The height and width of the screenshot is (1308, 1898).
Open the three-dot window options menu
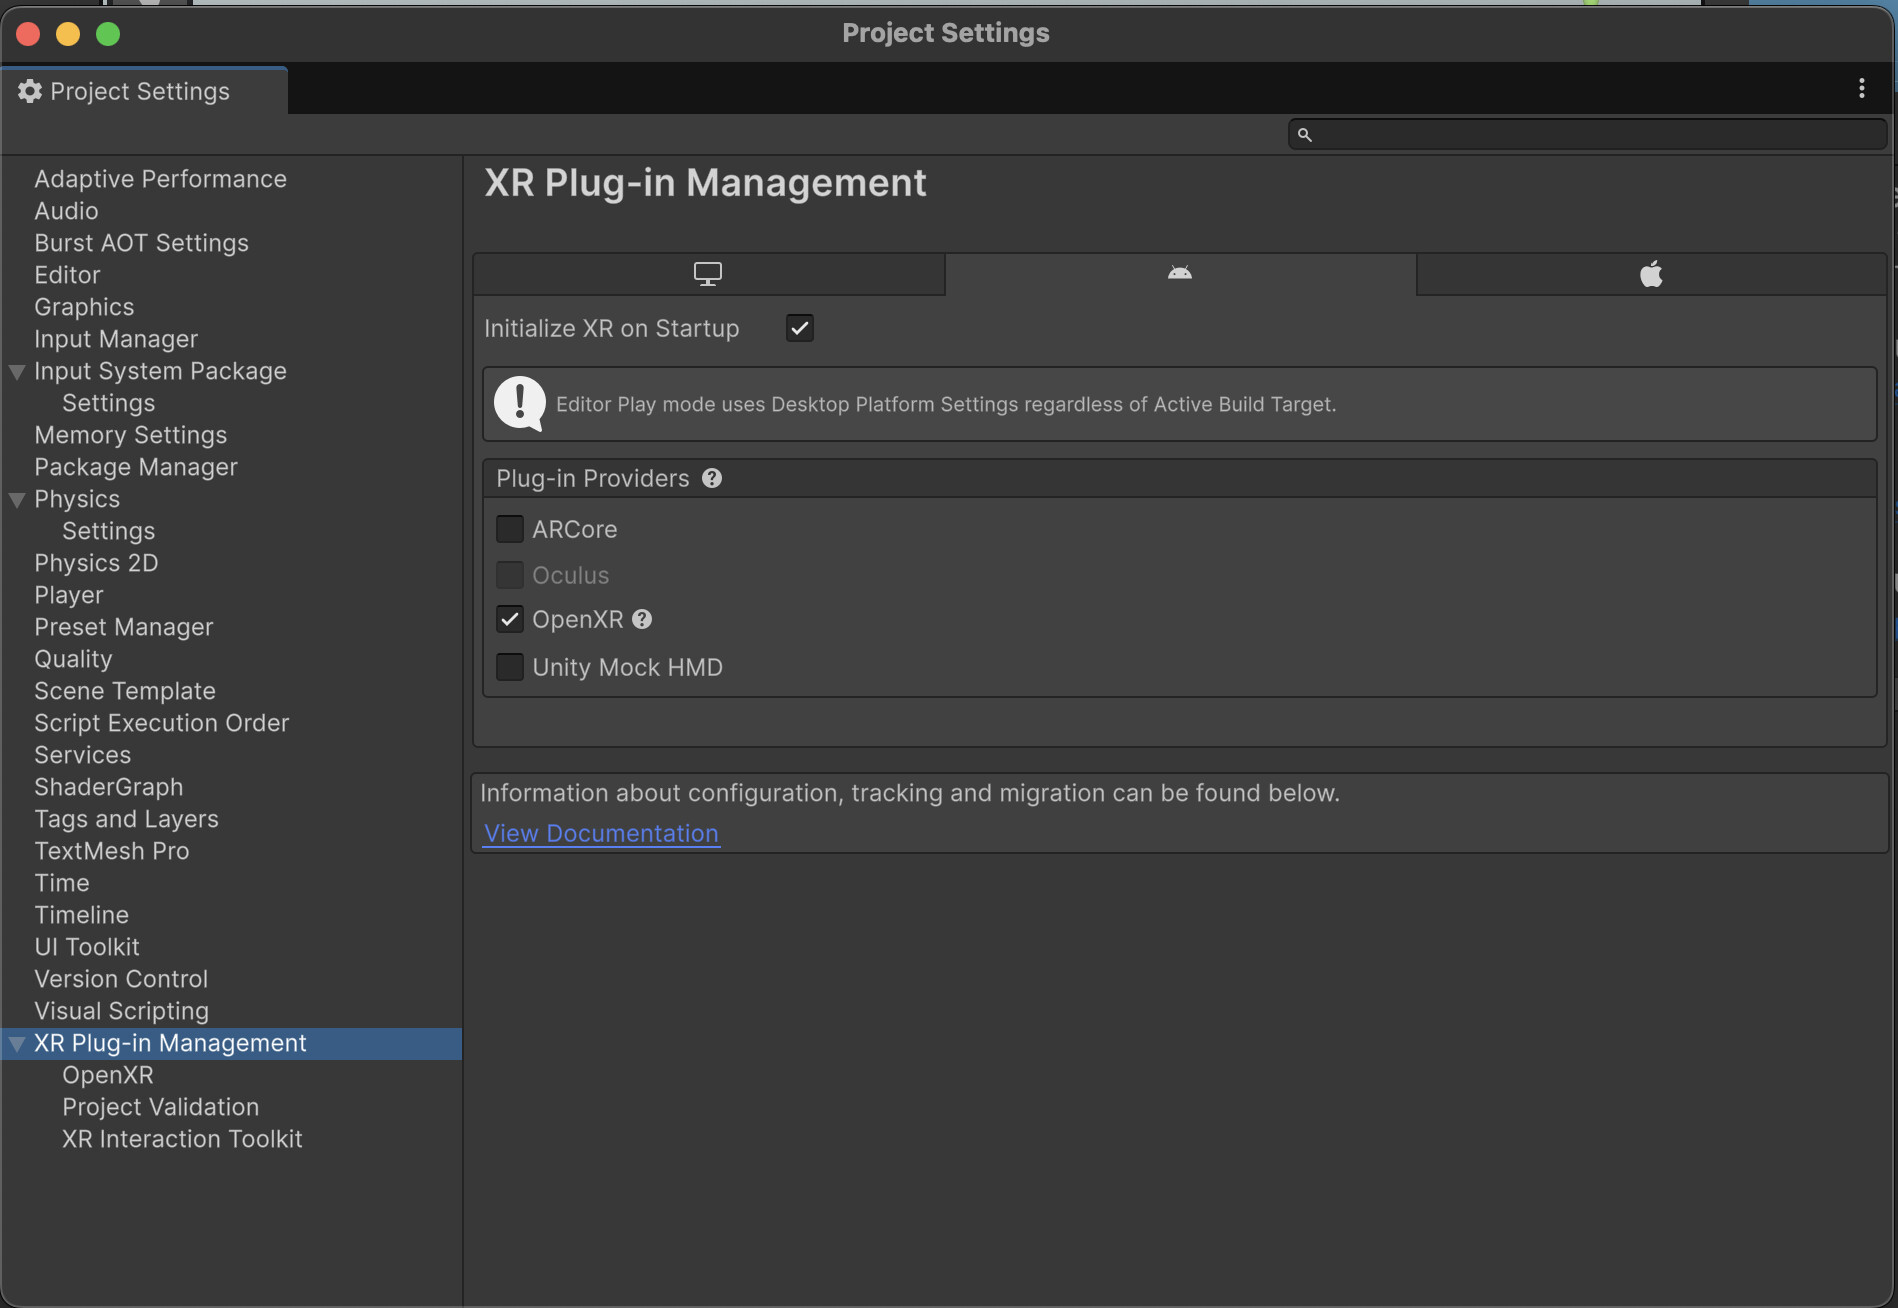[x=1861, y=89]
